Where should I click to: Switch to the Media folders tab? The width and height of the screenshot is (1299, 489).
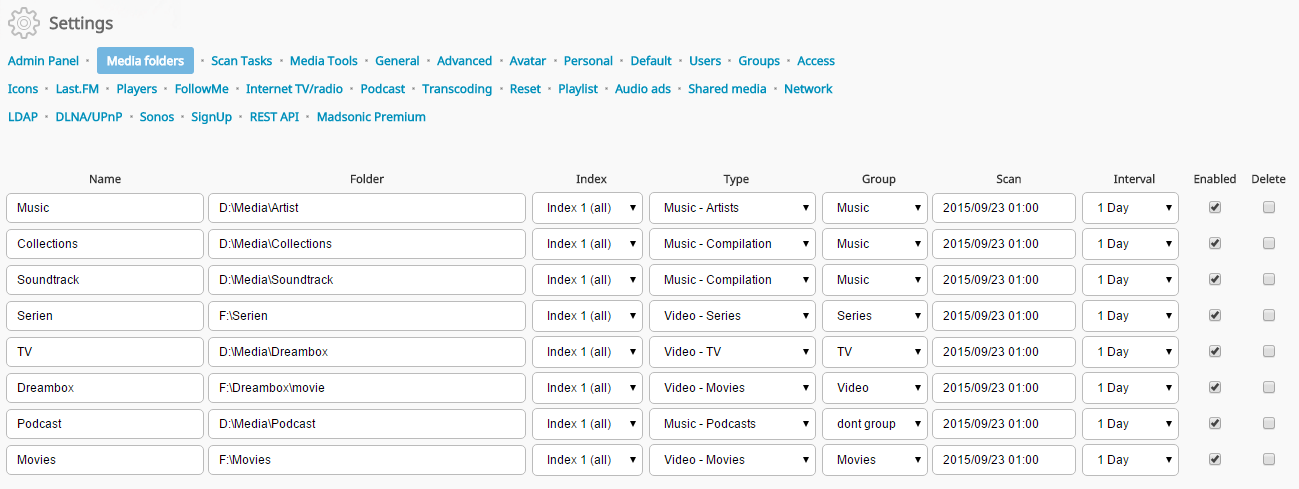click(145, 61)
